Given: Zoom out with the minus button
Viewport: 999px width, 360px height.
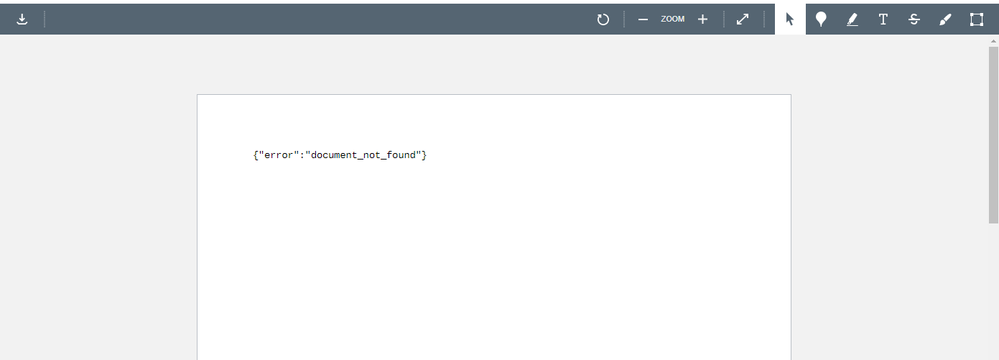Looking at the screenshot, I should pos(643,19).
